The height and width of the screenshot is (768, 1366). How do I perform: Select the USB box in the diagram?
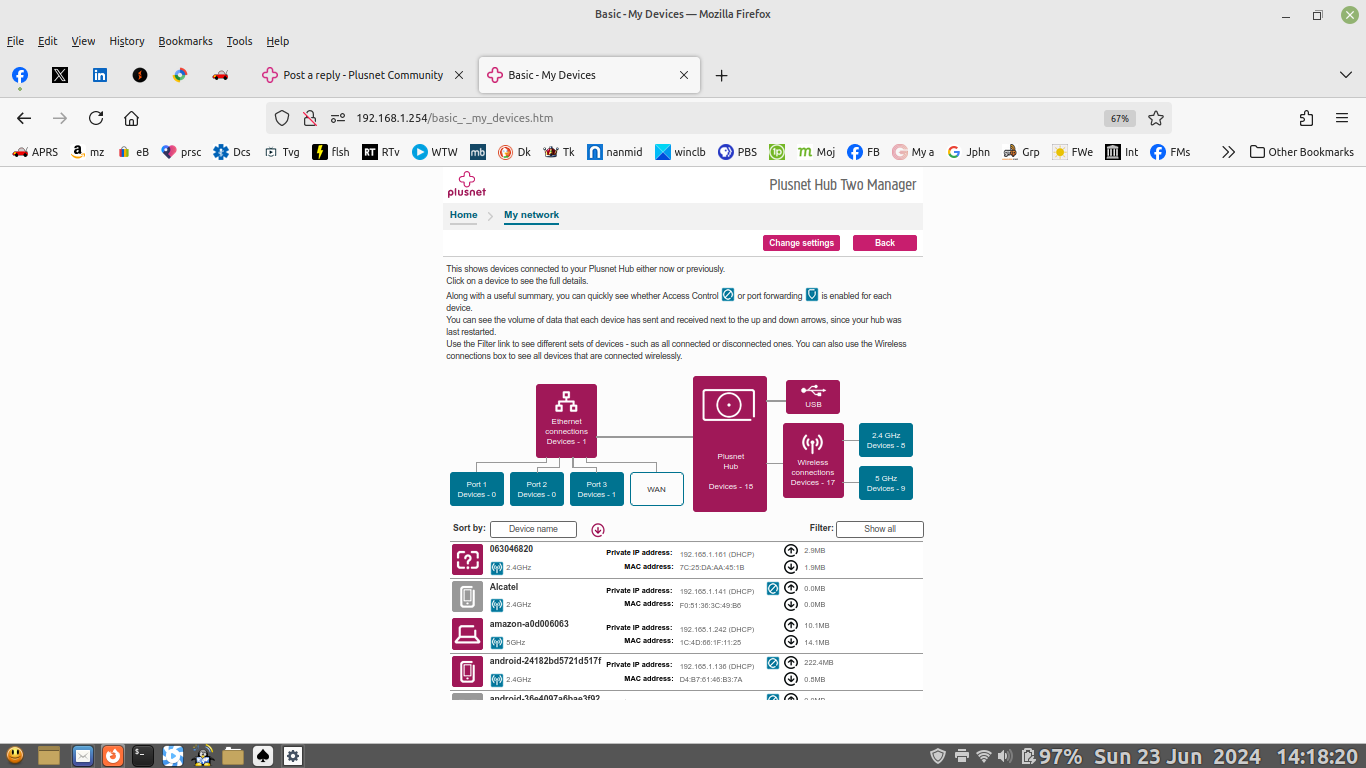812,396
